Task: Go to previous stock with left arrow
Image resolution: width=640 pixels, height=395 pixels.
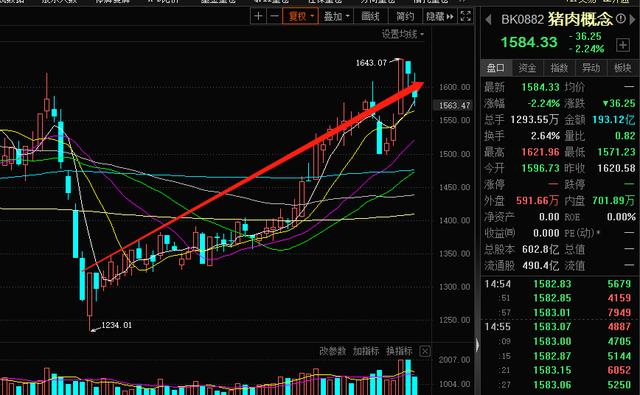Action: pyautogui.click(x=488, y=19)
